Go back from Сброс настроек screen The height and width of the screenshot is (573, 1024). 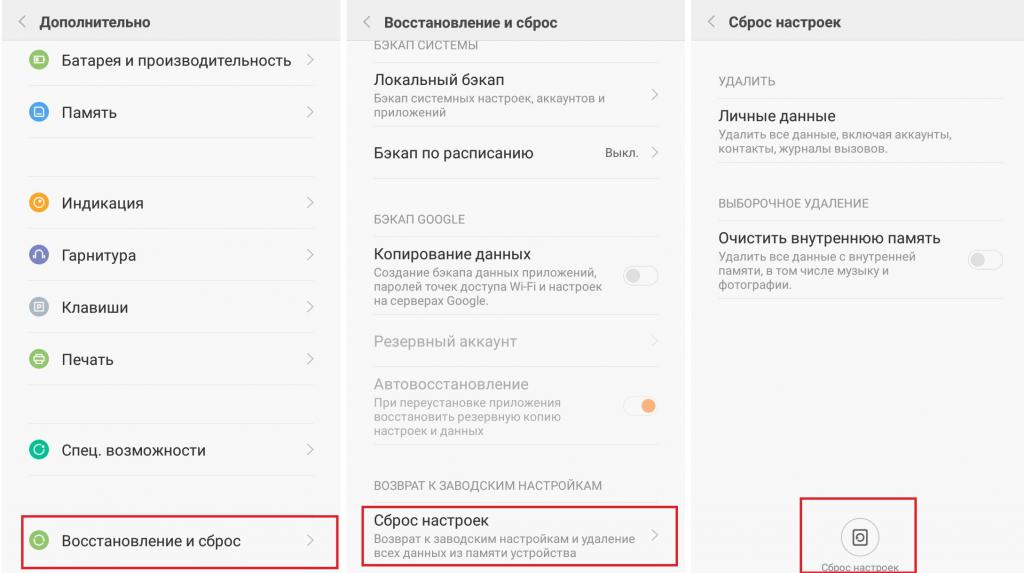click(712, 22)
